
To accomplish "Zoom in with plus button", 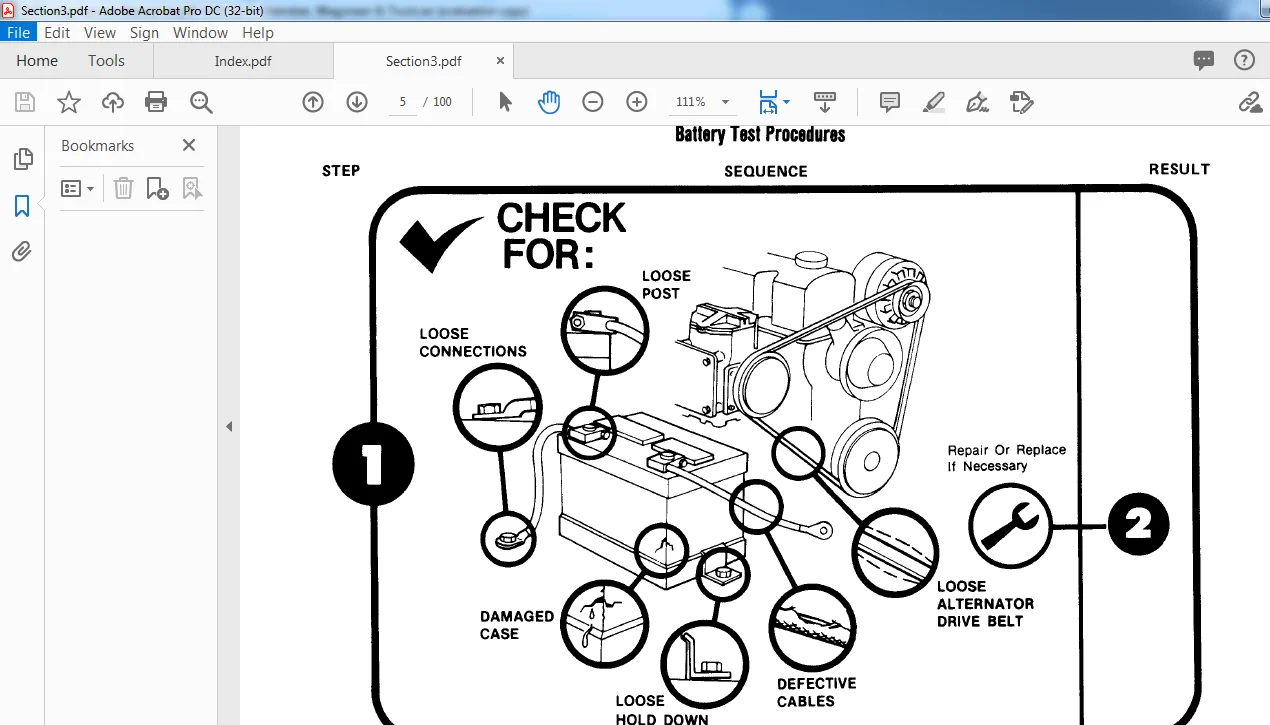I will (637, 102).
